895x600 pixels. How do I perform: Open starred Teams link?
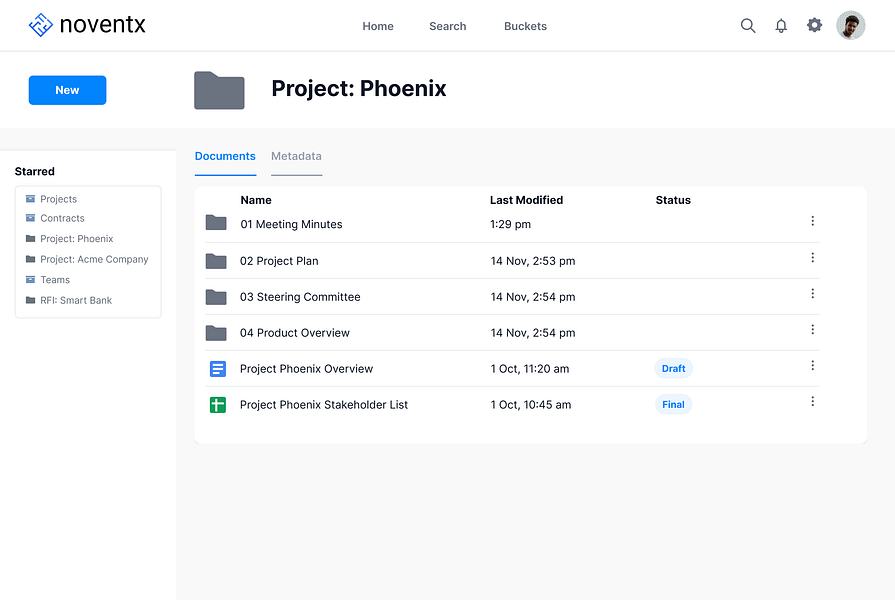click(x=55, y=280)
